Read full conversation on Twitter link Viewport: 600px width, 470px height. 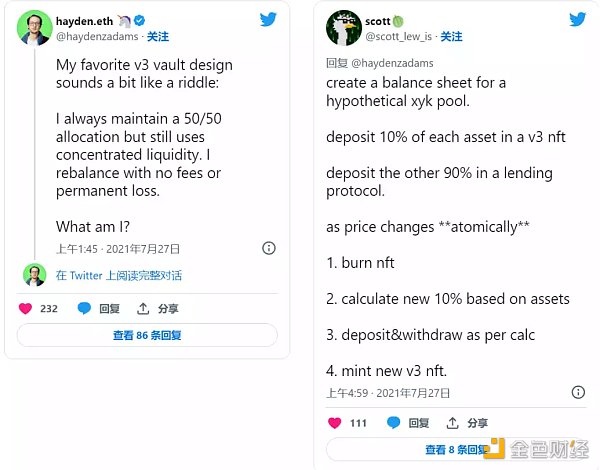pos(118,275)
